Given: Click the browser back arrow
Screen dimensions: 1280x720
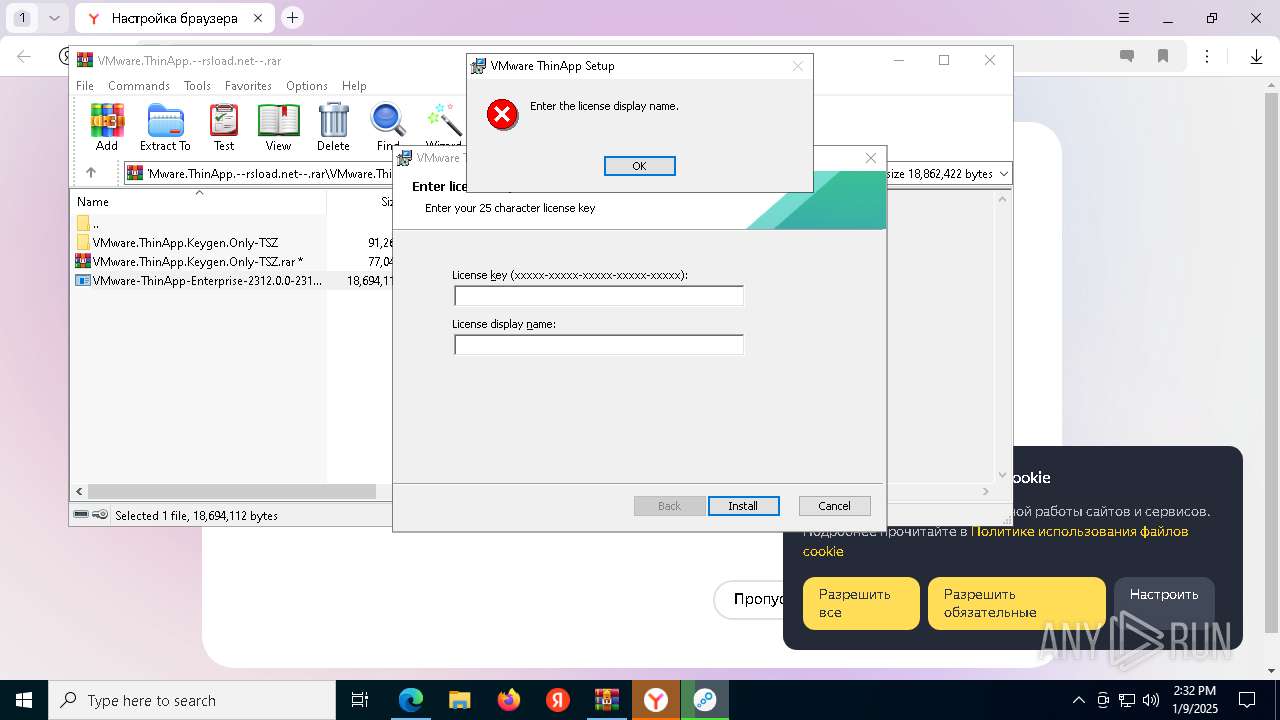Looking at the screenshot, I should click(24, 57).
